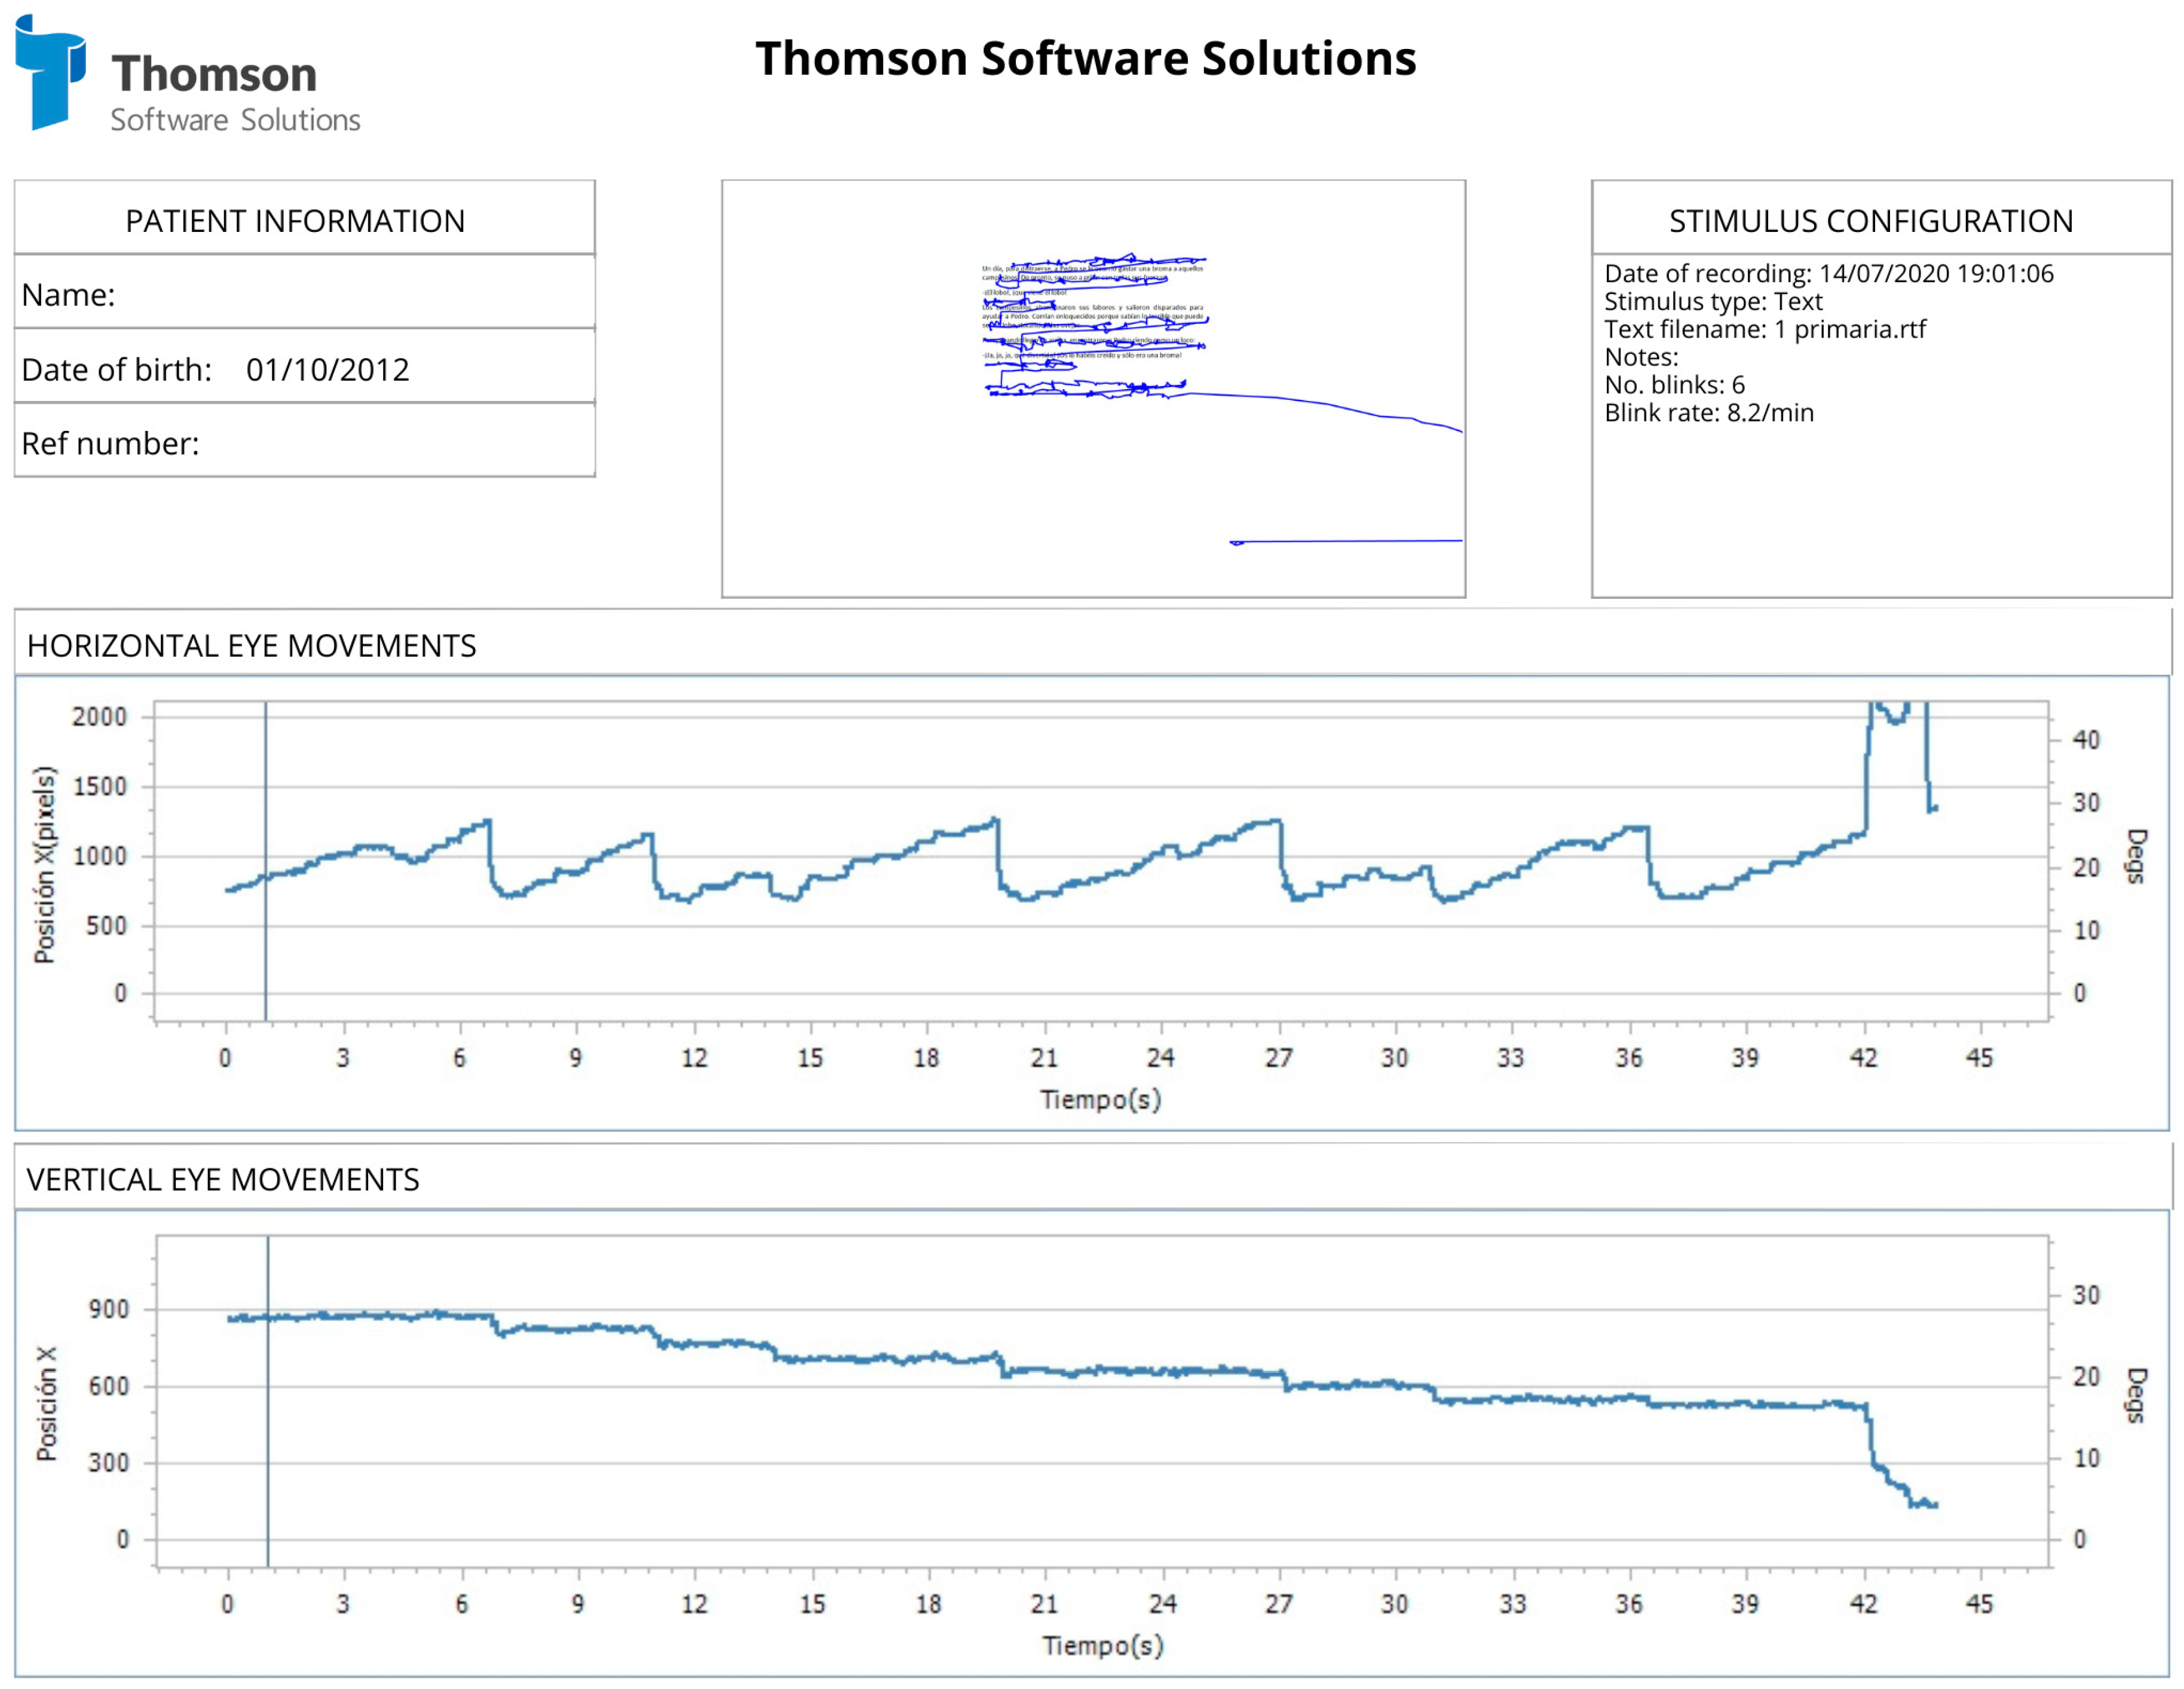Click the 42 second tick on vertical chart
Image resolution: width=2184 pixels, height=1689 pixels.
point(1863,1604)
